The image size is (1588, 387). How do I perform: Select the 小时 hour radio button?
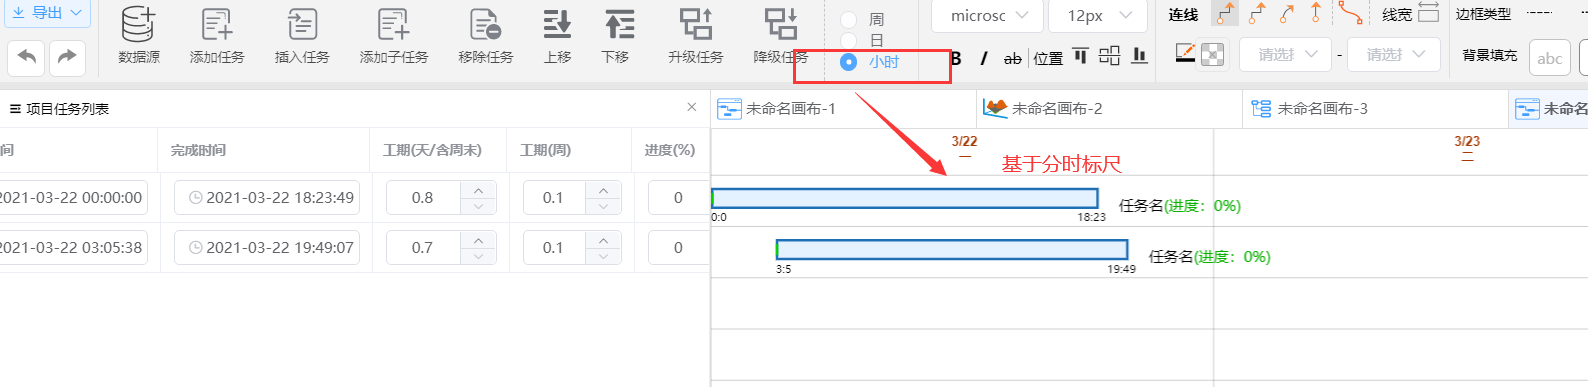coord(848,62)
